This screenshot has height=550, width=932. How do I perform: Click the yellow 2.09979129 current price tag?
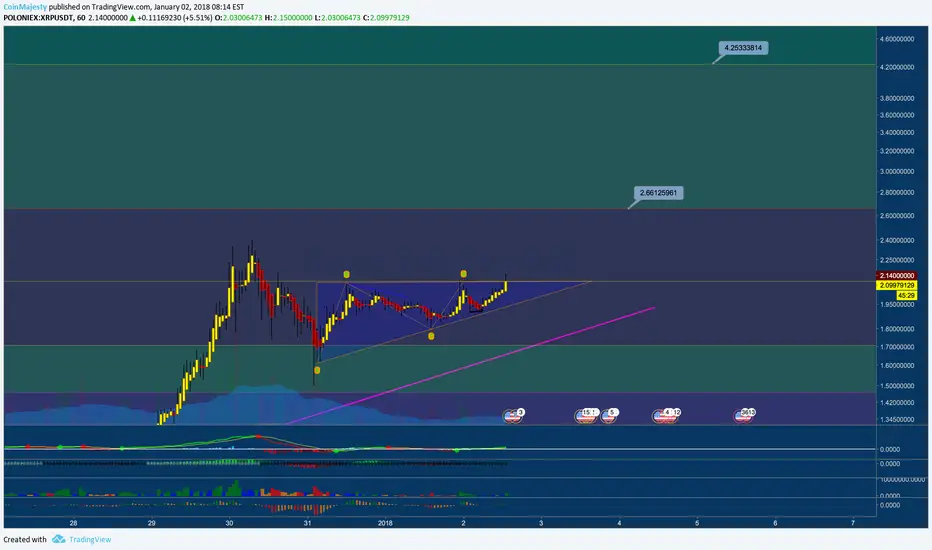tap(896, 285)
